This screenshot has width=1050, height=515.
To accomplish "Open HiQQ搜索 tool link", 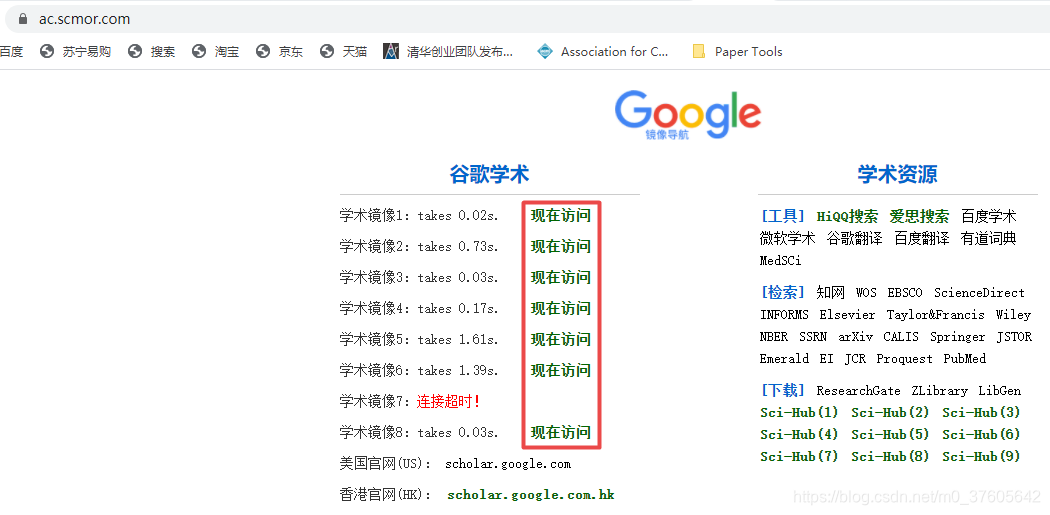I will point(847,216).
